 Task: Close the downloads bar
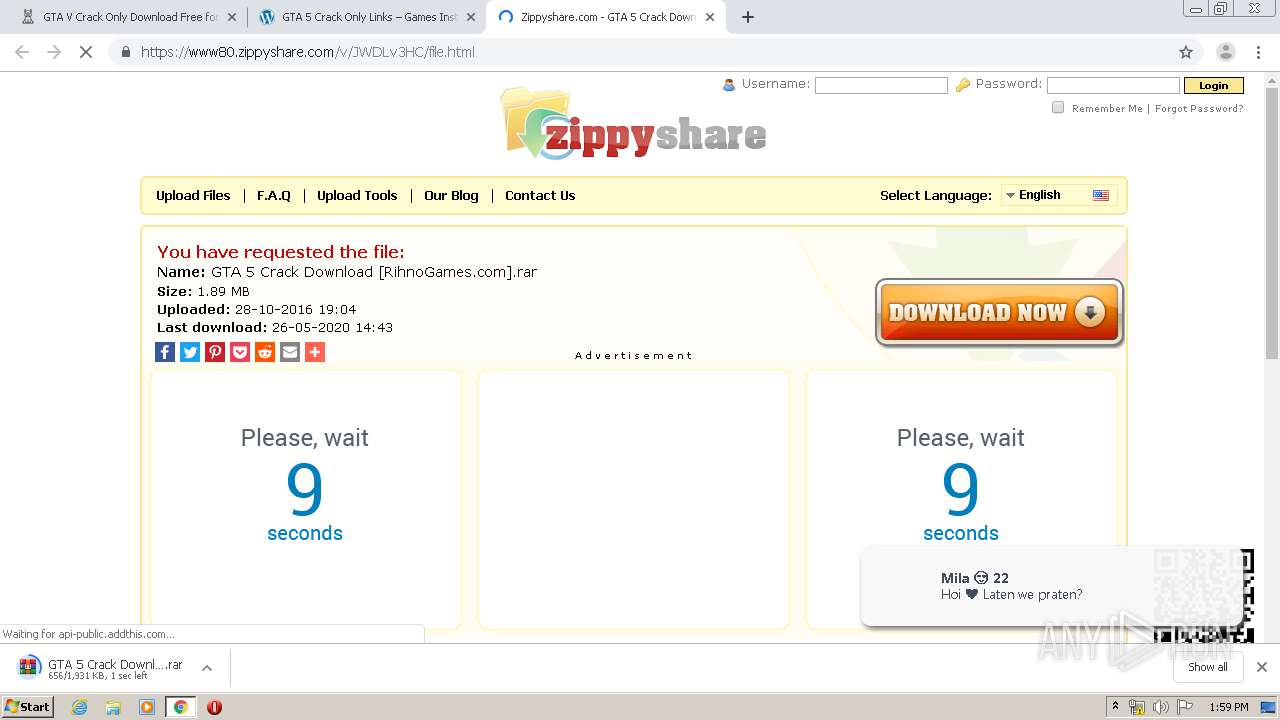pyautogui.click(x=1262, y=667)
